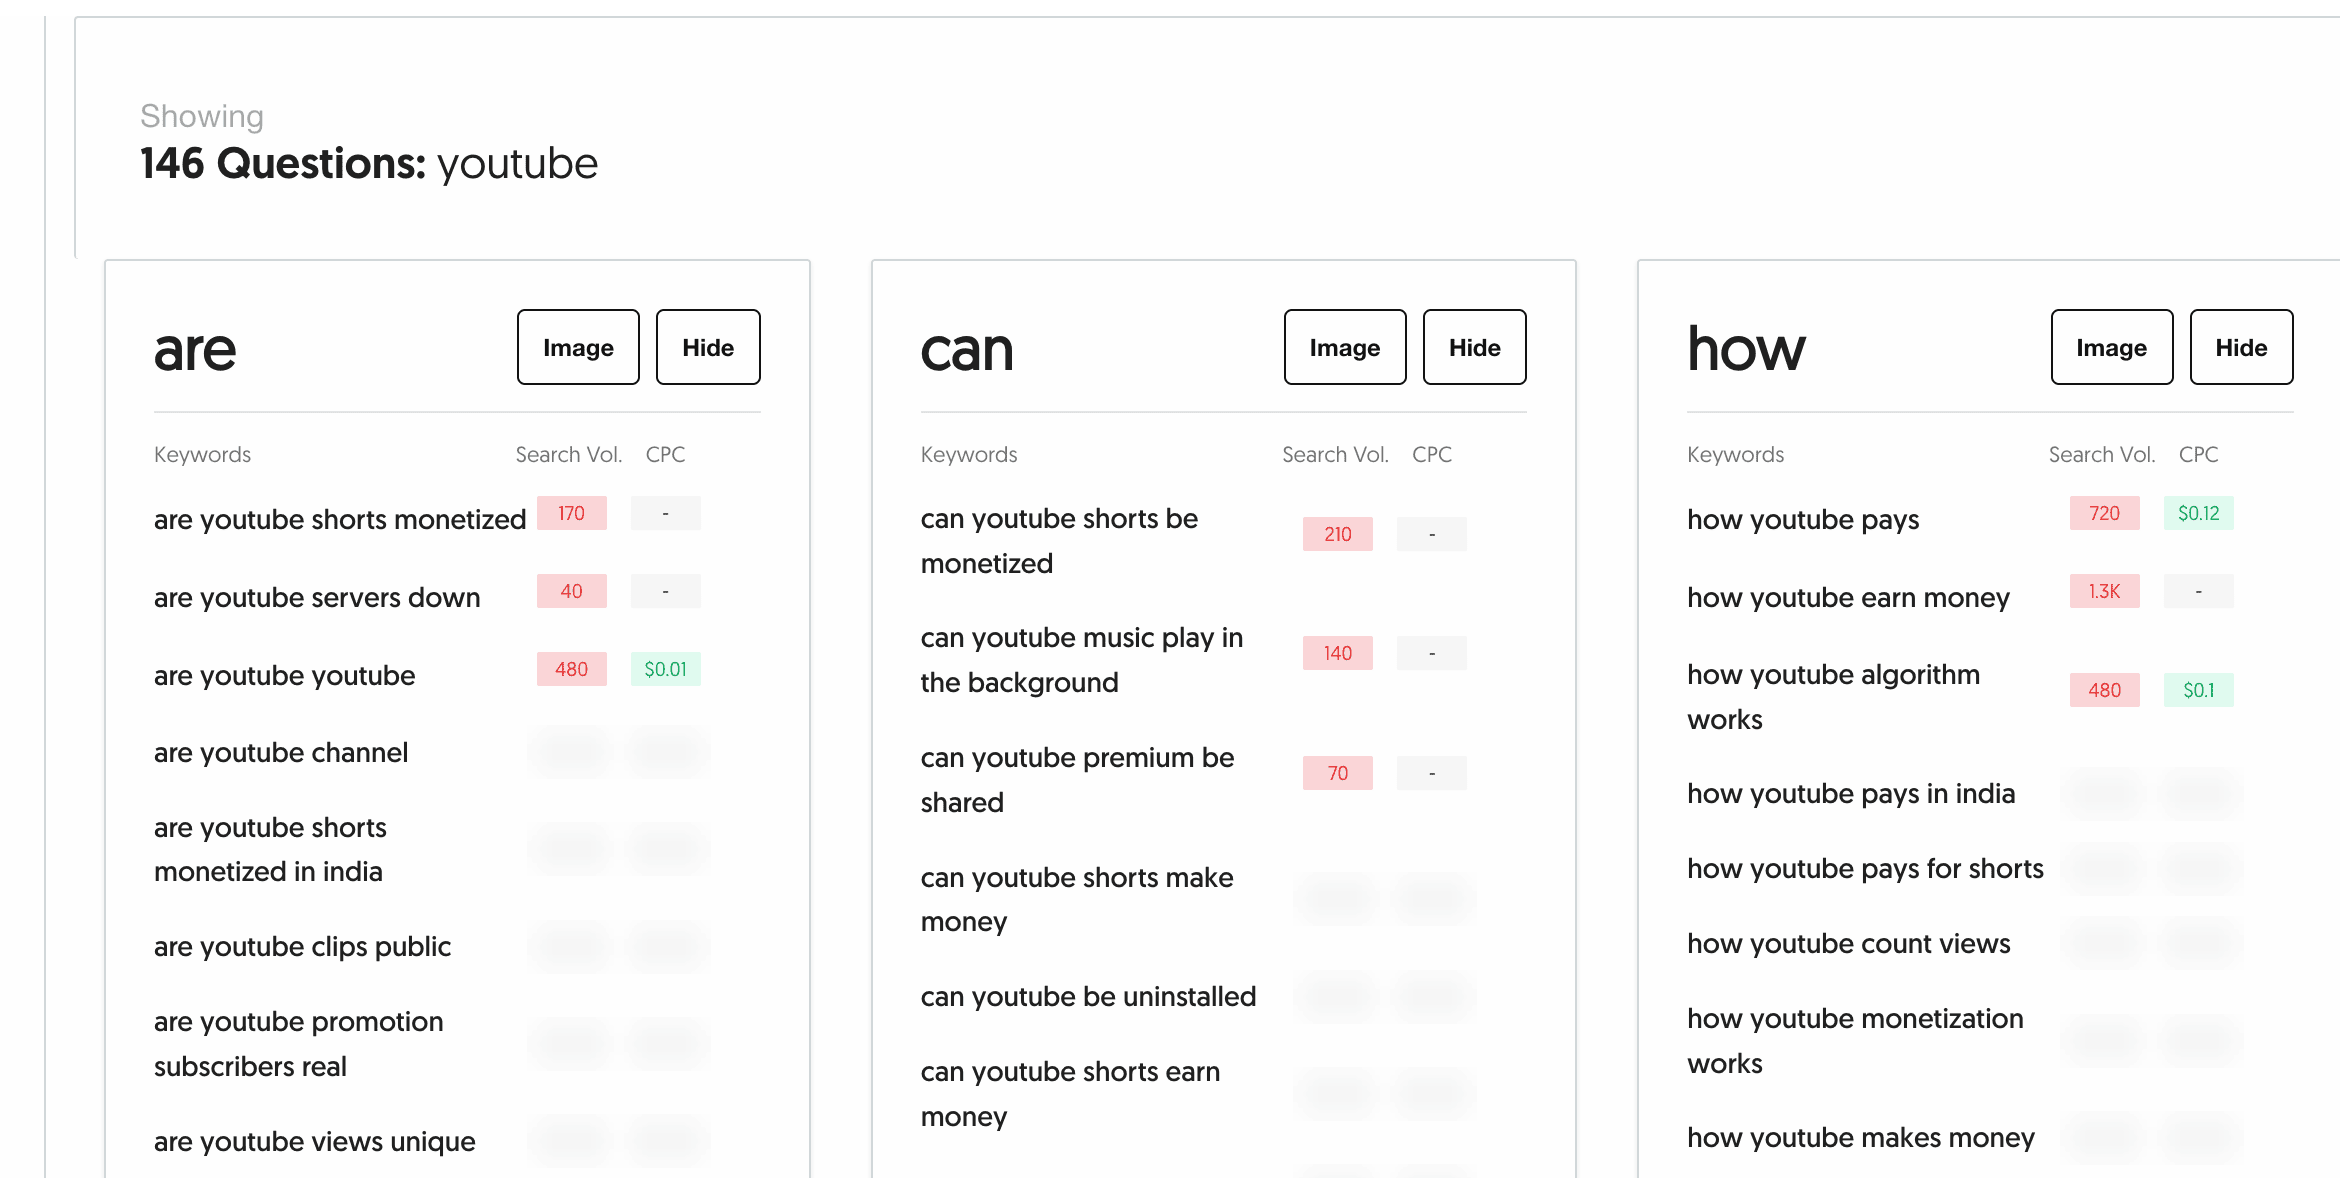Click Search Vol. column header in 'are' card

click(569, 454)
